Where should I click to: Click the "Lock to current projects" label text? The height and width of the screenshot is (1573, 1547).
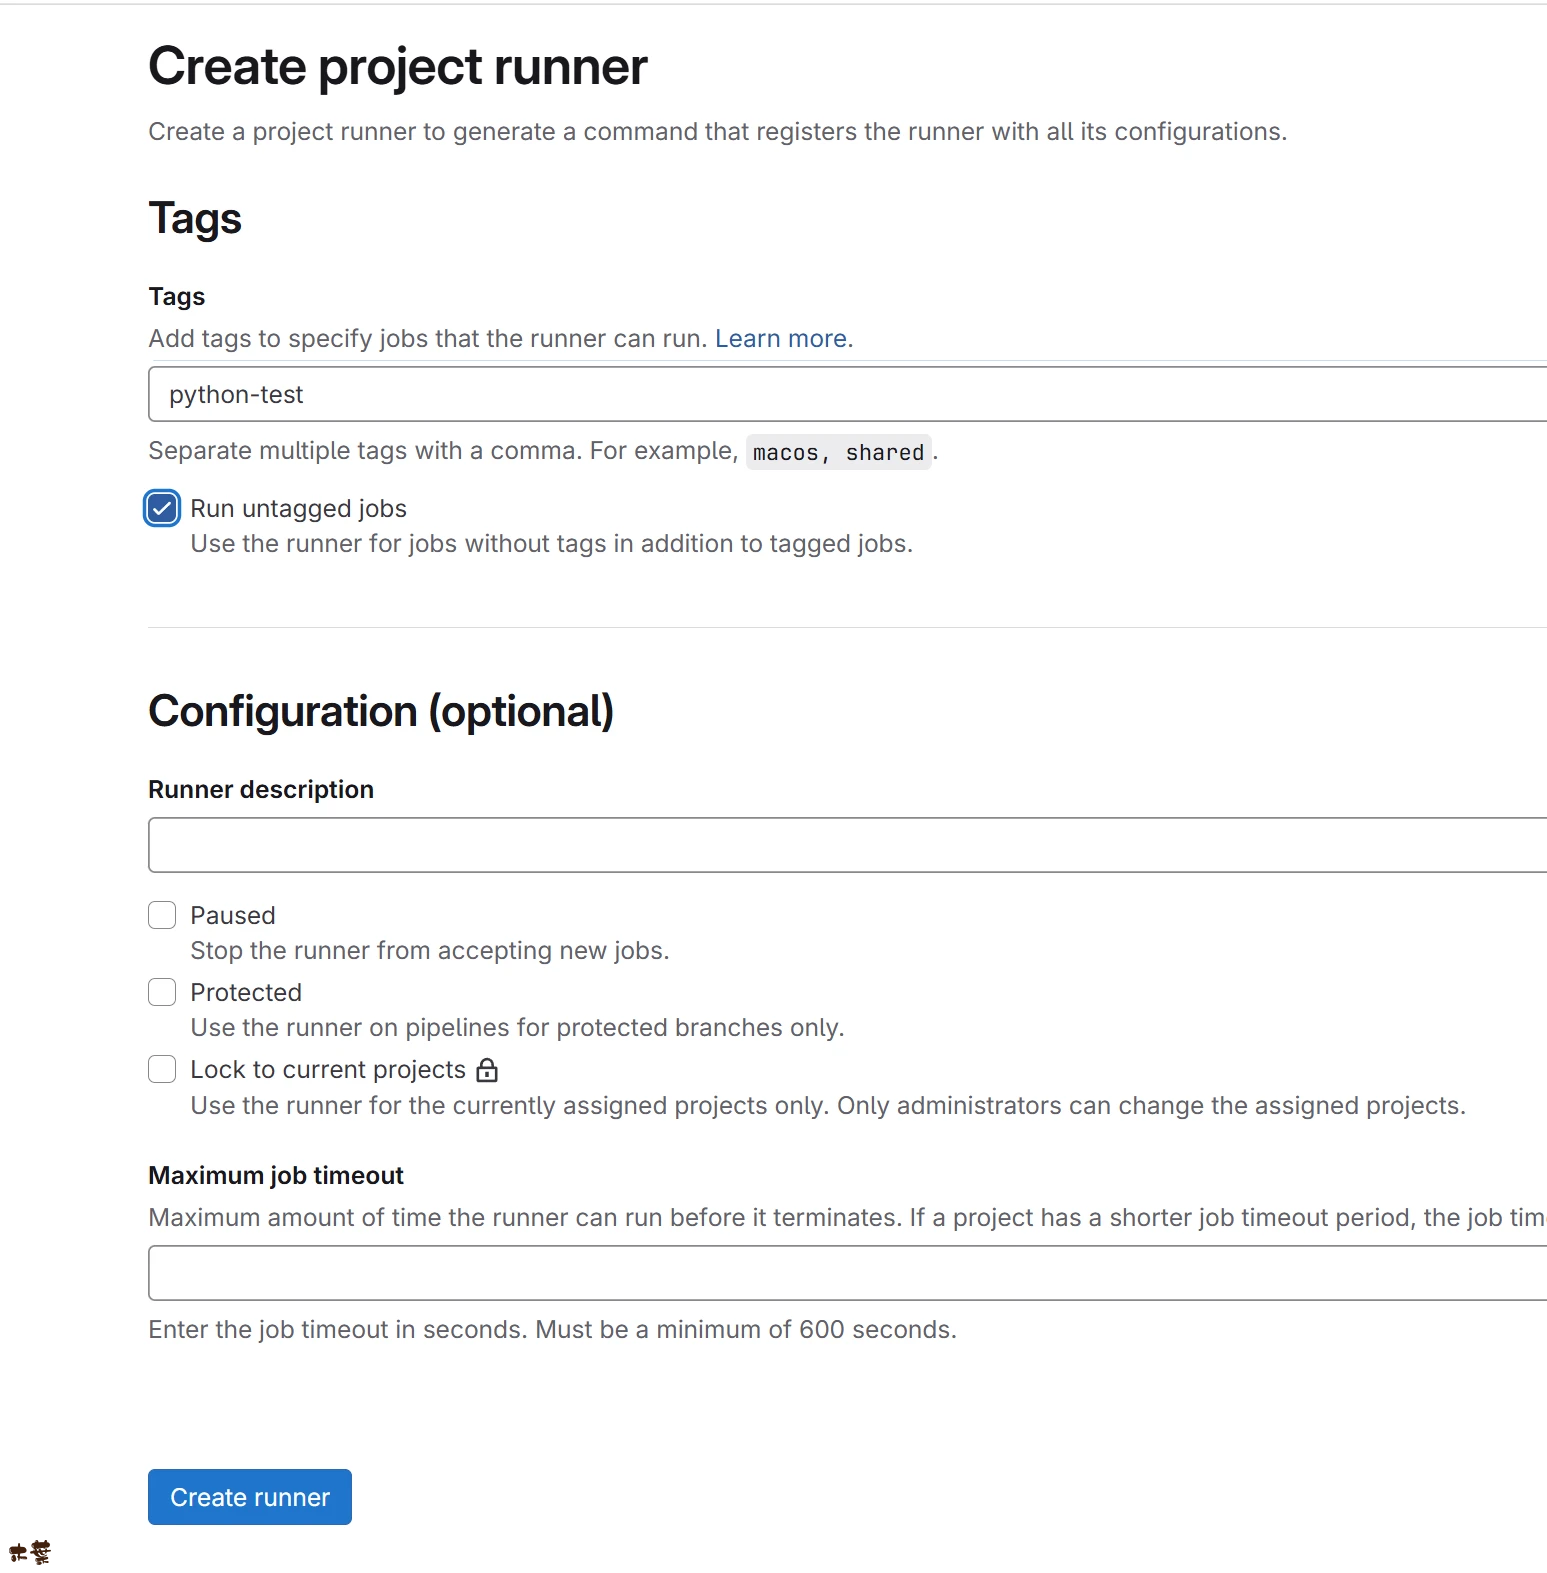(328, 1070)
